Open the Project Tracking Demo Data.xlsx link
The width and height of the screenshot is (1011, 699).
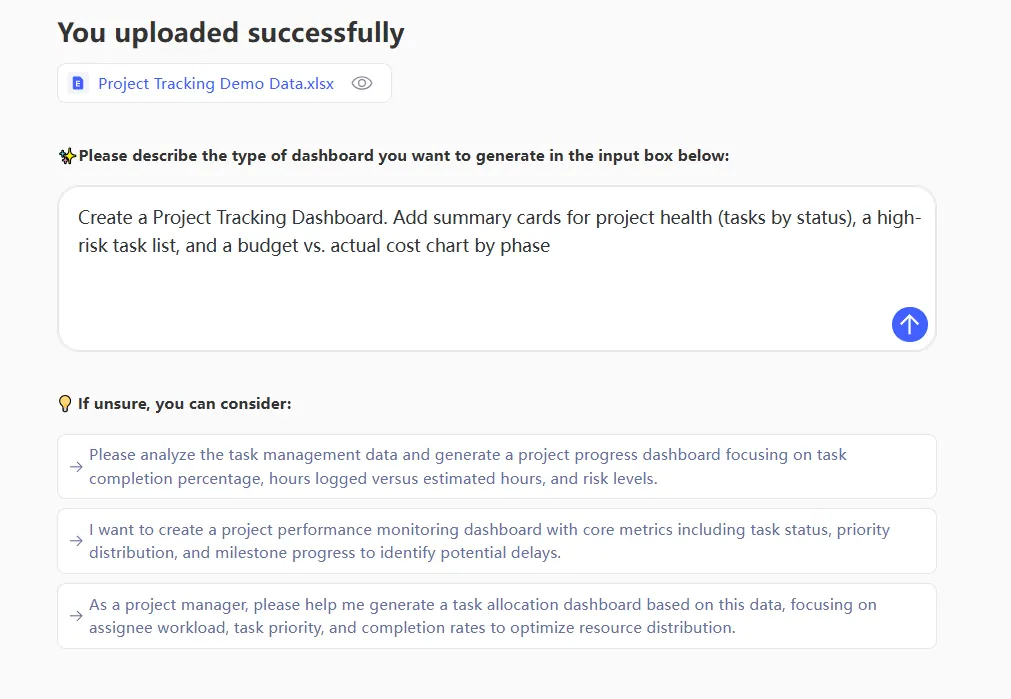coord(216,83)
